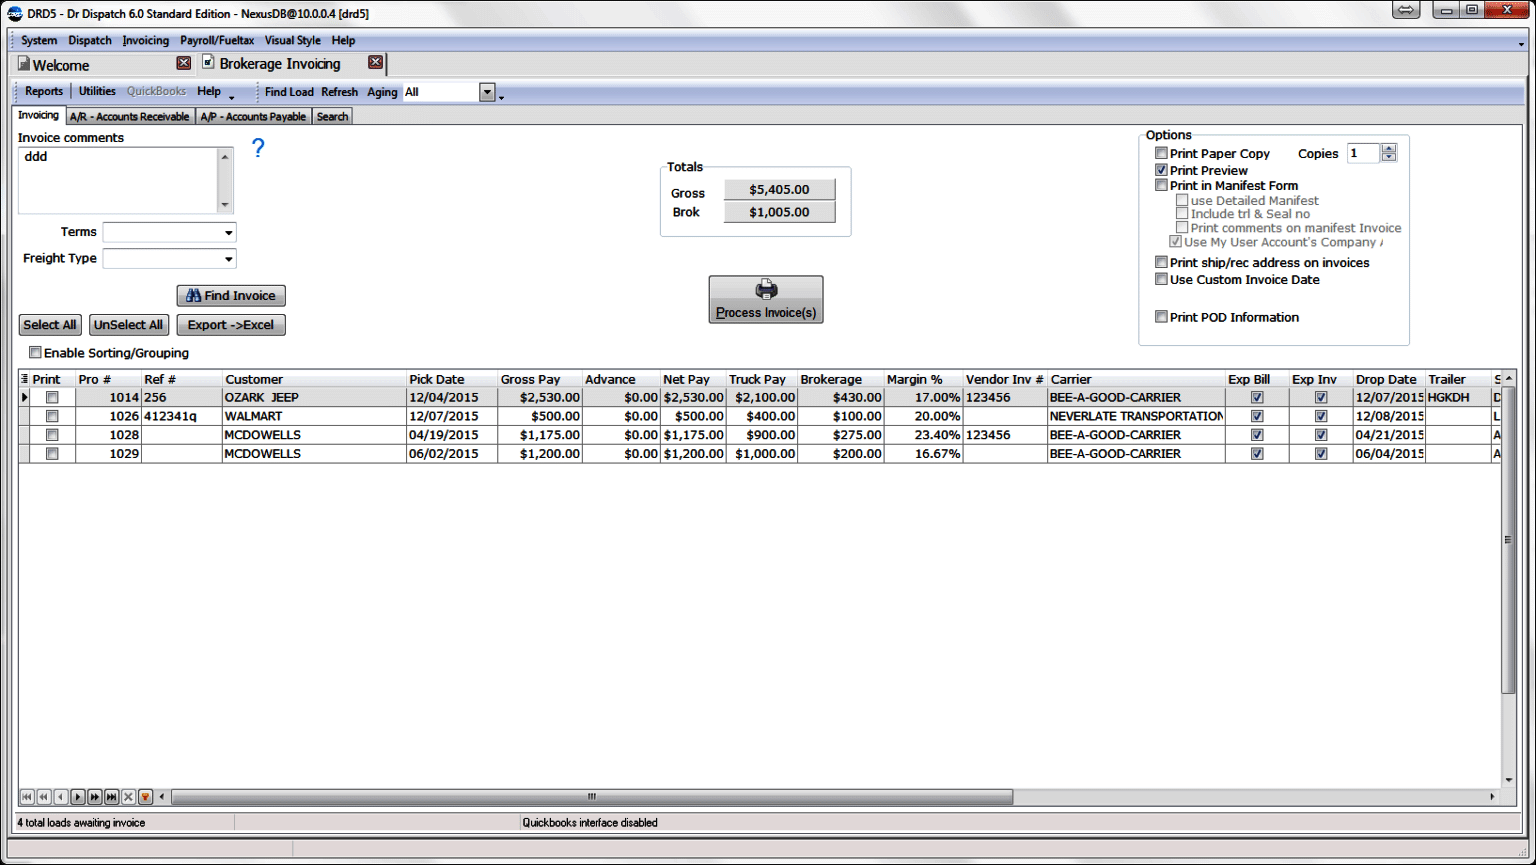Uncheck the Print Preview option
1536x865 pixels.
click(x=1161, y=170)
